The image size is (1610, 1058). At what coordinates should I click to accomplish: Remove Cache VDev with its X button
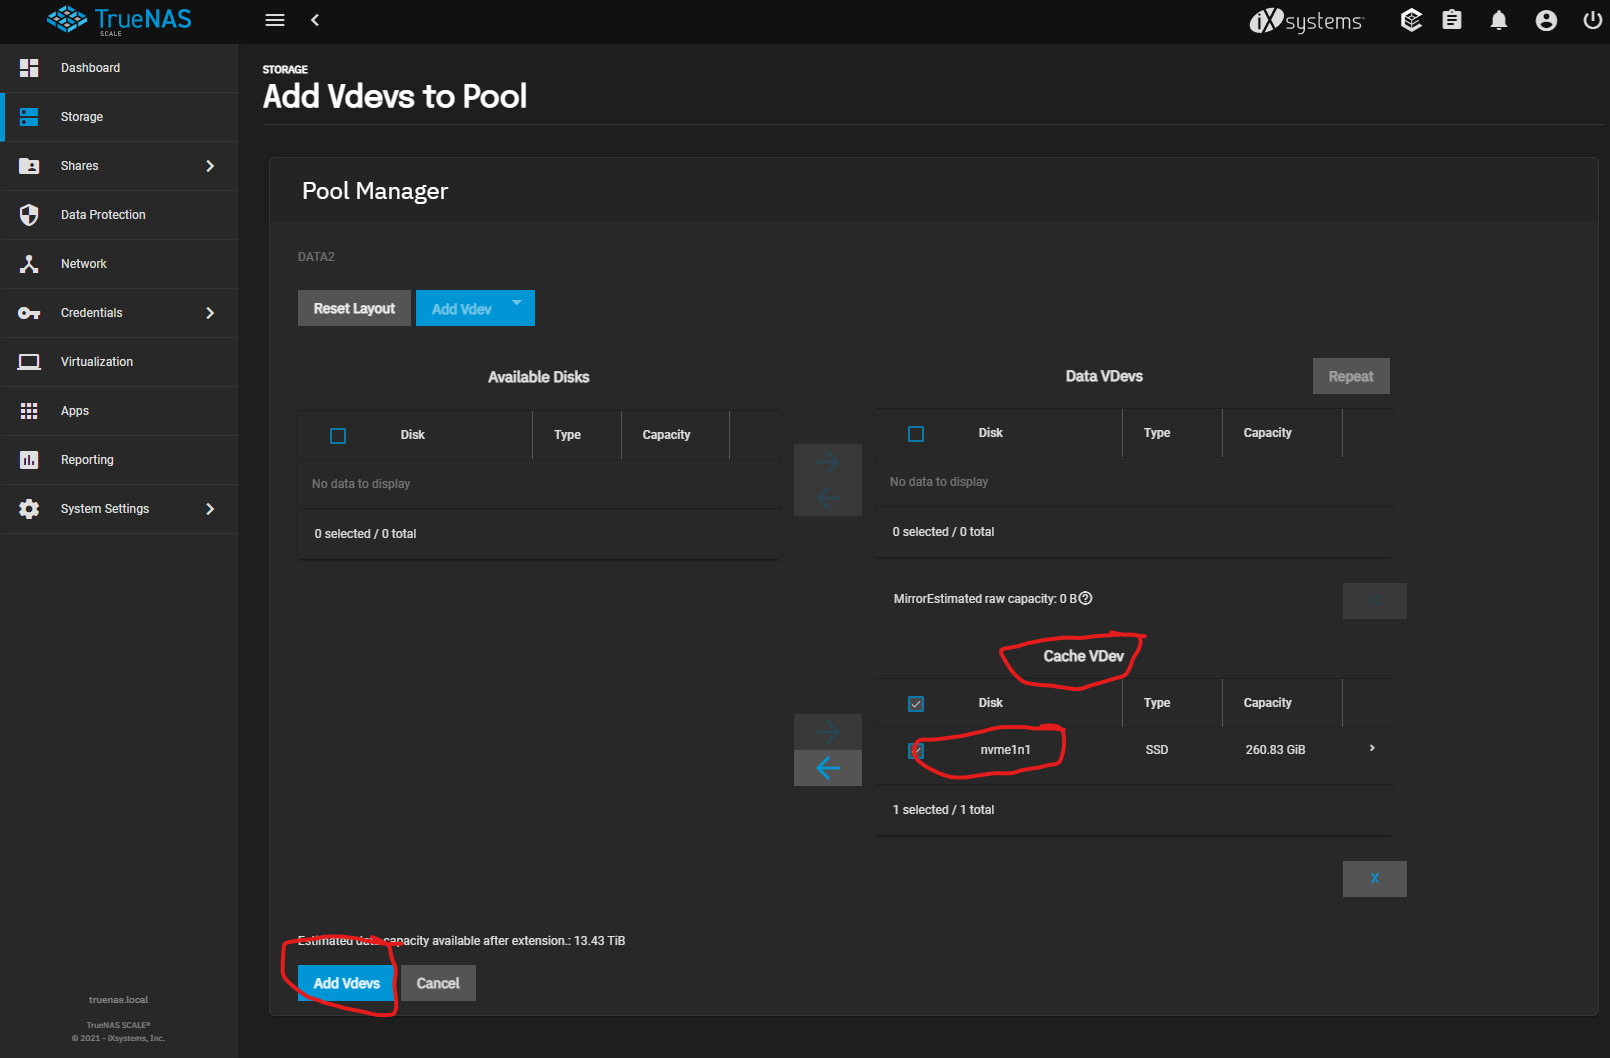coord(1374,879)
